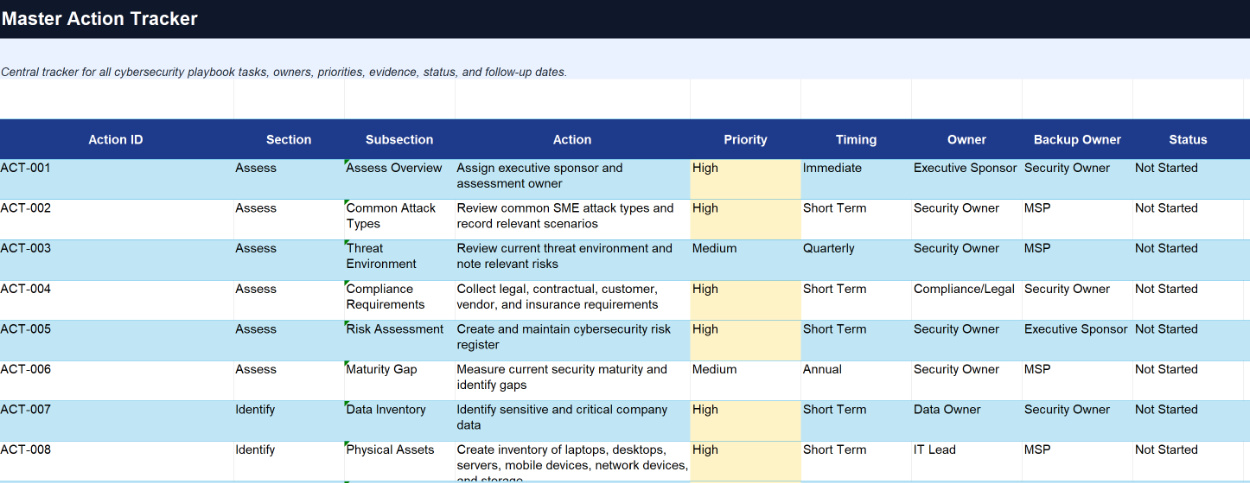Click cell ACT-004

tap(116, 300)
